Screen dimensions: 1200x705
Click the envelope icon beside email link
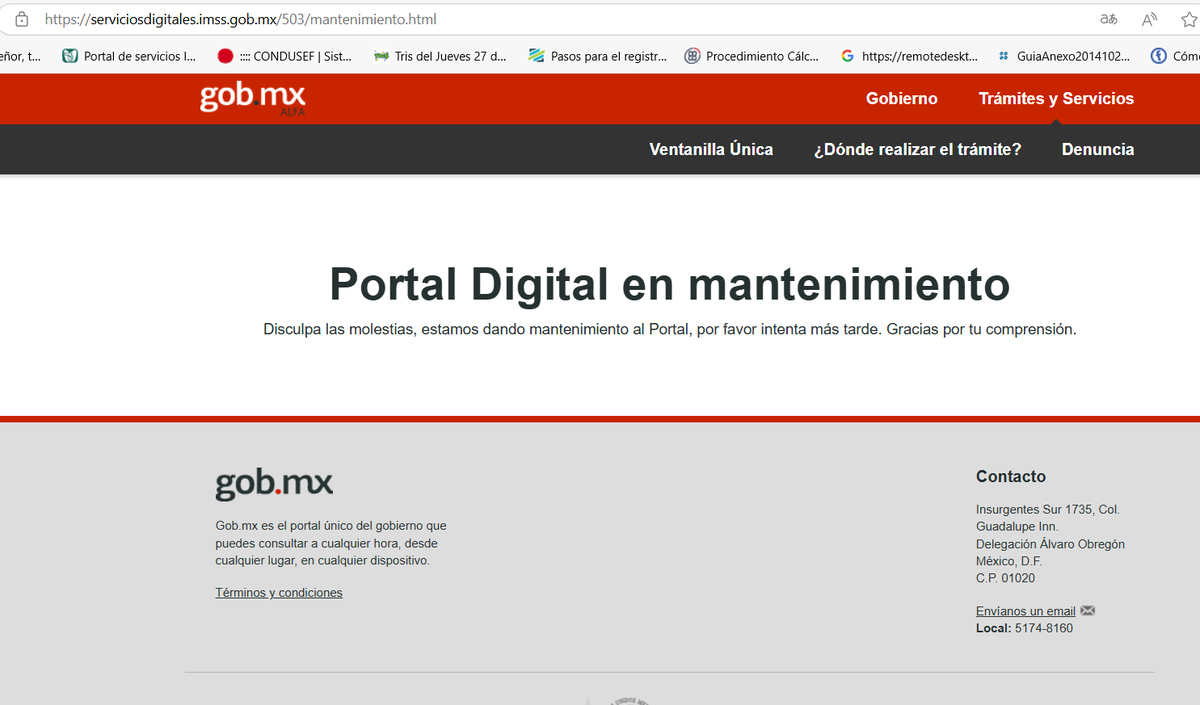coord(1088,611)
